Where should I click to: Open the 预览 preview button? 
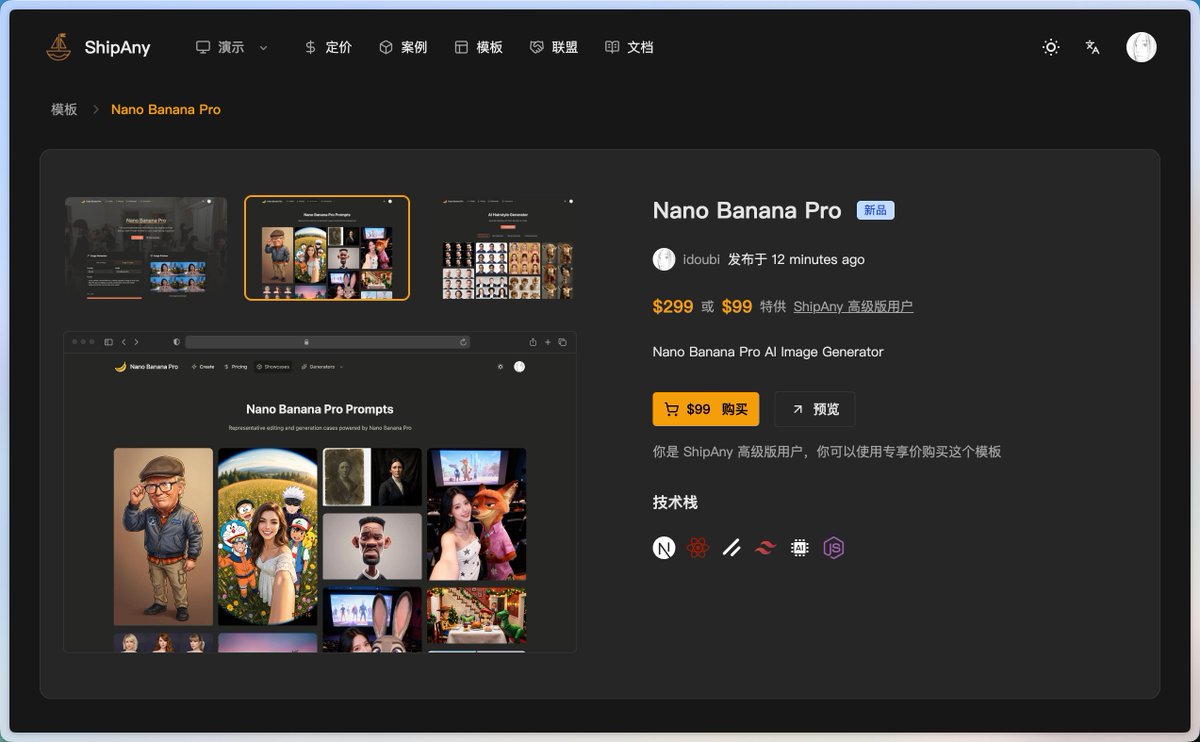(814, 409)
